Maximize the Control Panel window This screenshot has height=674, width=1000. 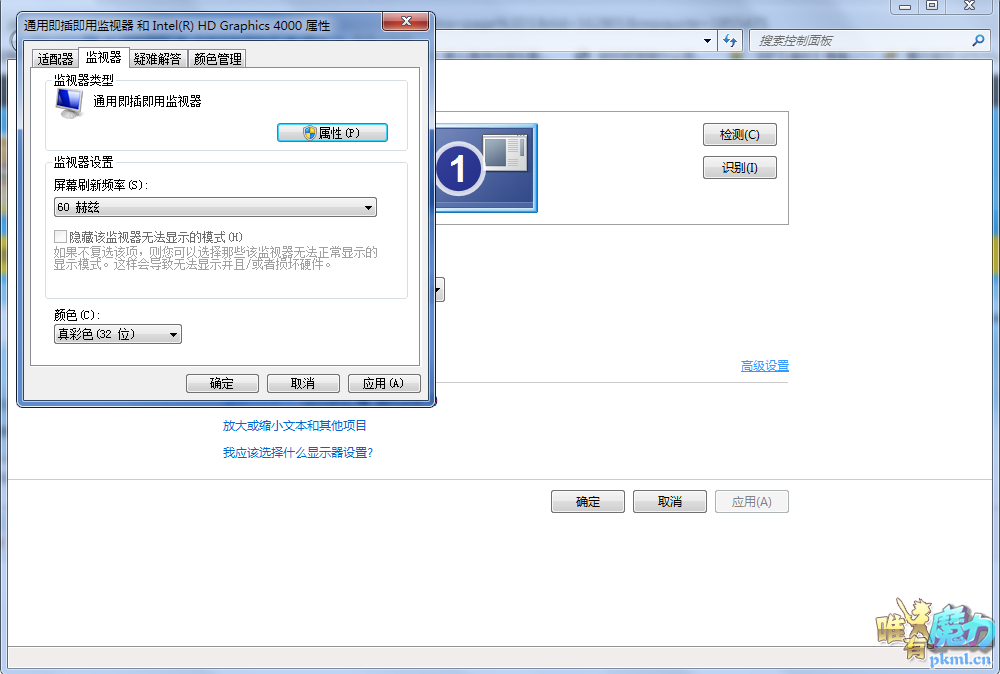932,6
